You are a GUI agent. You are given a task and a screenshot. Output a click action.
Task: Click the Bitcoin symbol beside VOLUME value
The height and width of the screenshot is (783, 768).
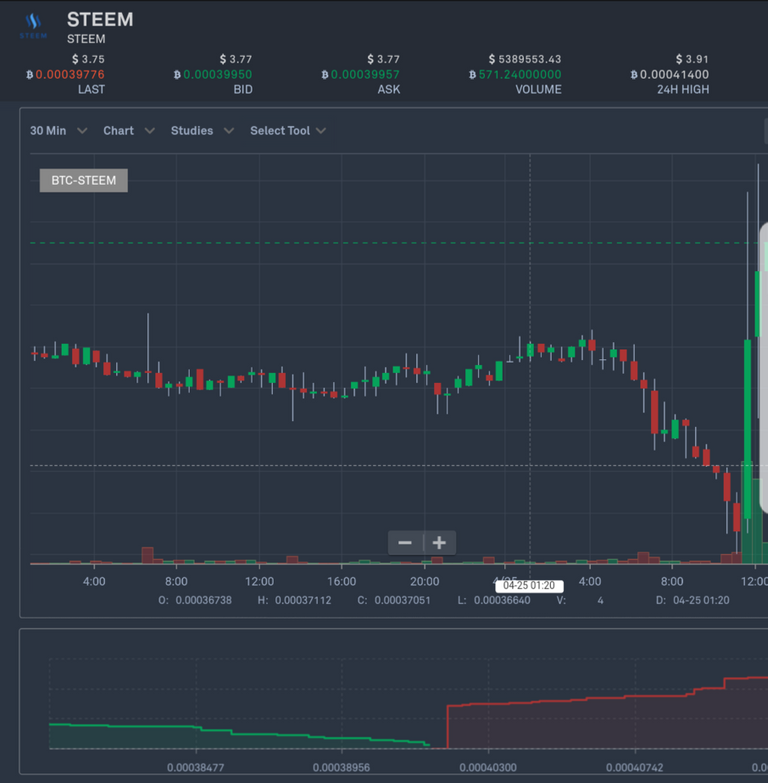point(473,75)
